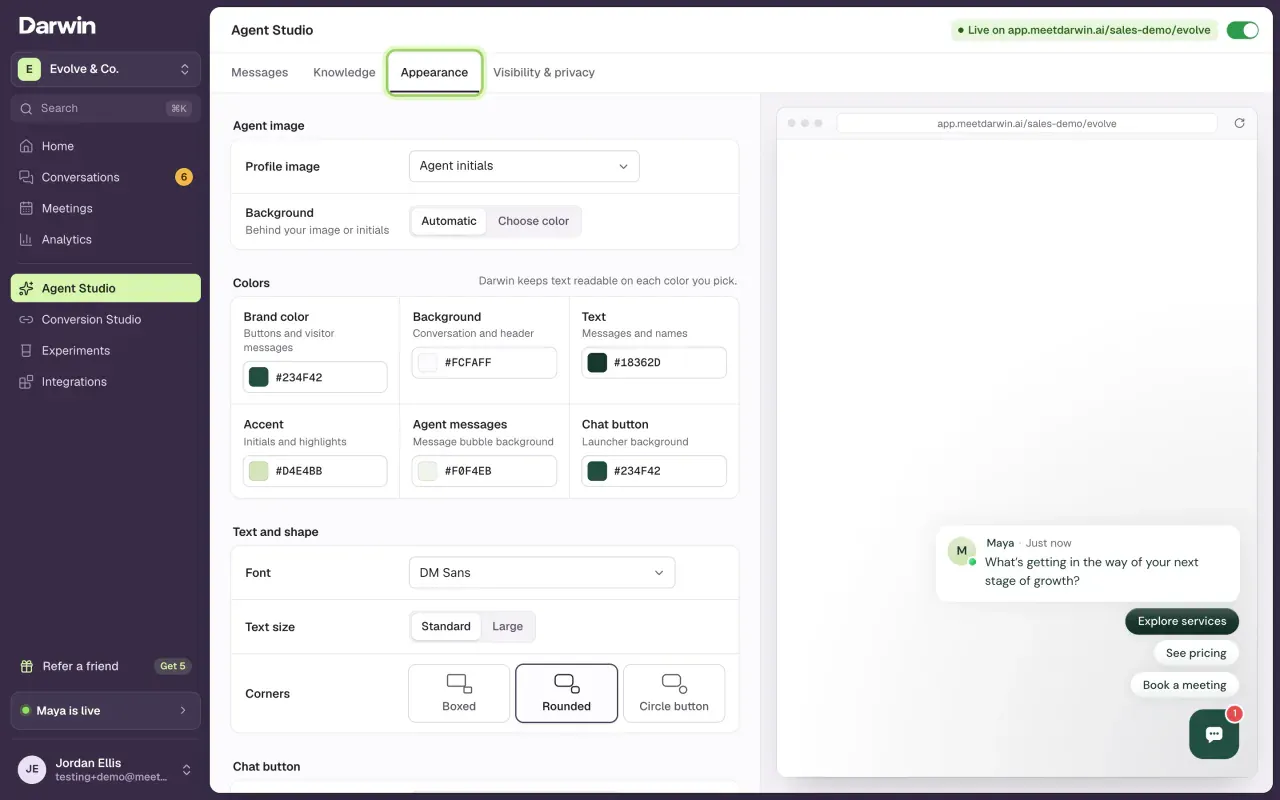Screen dimensions: 1280x800
Task: Expand the Jordan Ellis account menu
Action: tap(106, 769)
